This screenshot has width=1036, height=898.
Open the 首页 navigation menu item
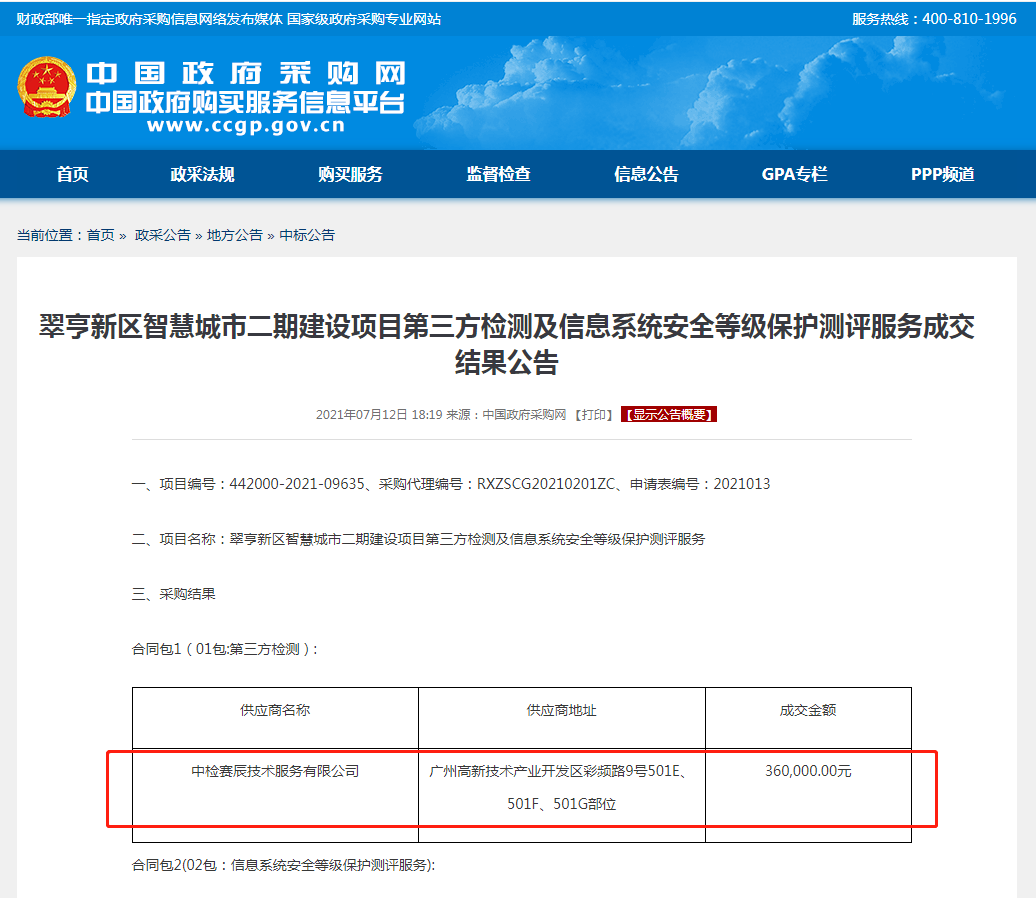[x=73, y=174]
